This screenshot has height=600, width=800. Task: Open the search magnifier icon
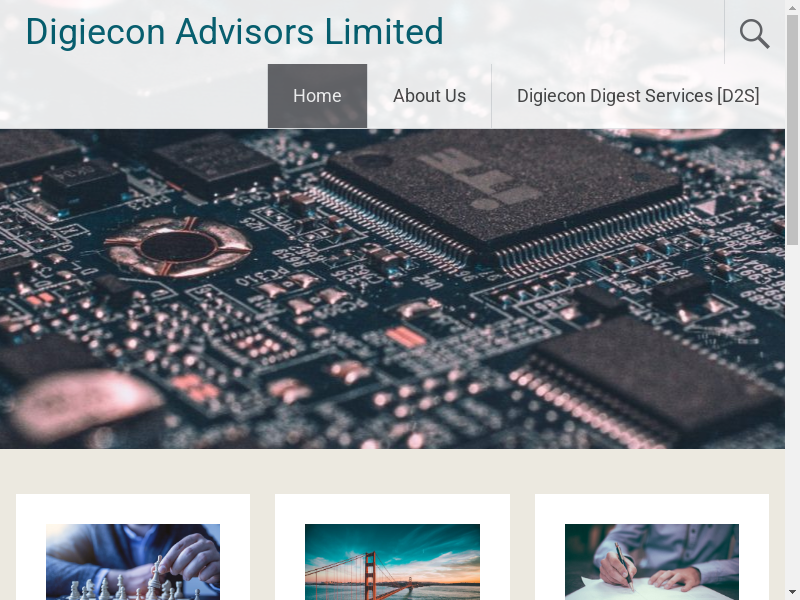tap(755, 34)
